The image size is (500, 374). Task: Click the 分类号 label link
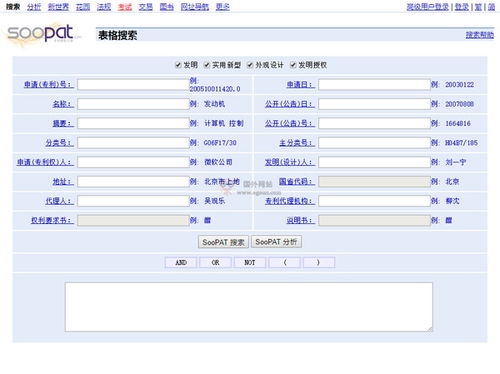[x=60, y=143]
